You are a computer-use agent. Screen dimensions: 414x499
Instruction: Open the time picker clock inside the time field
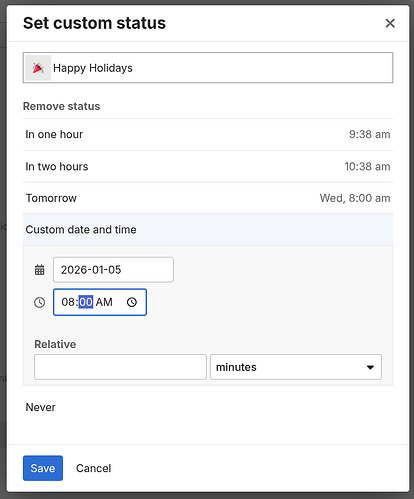tap(132, 302)
